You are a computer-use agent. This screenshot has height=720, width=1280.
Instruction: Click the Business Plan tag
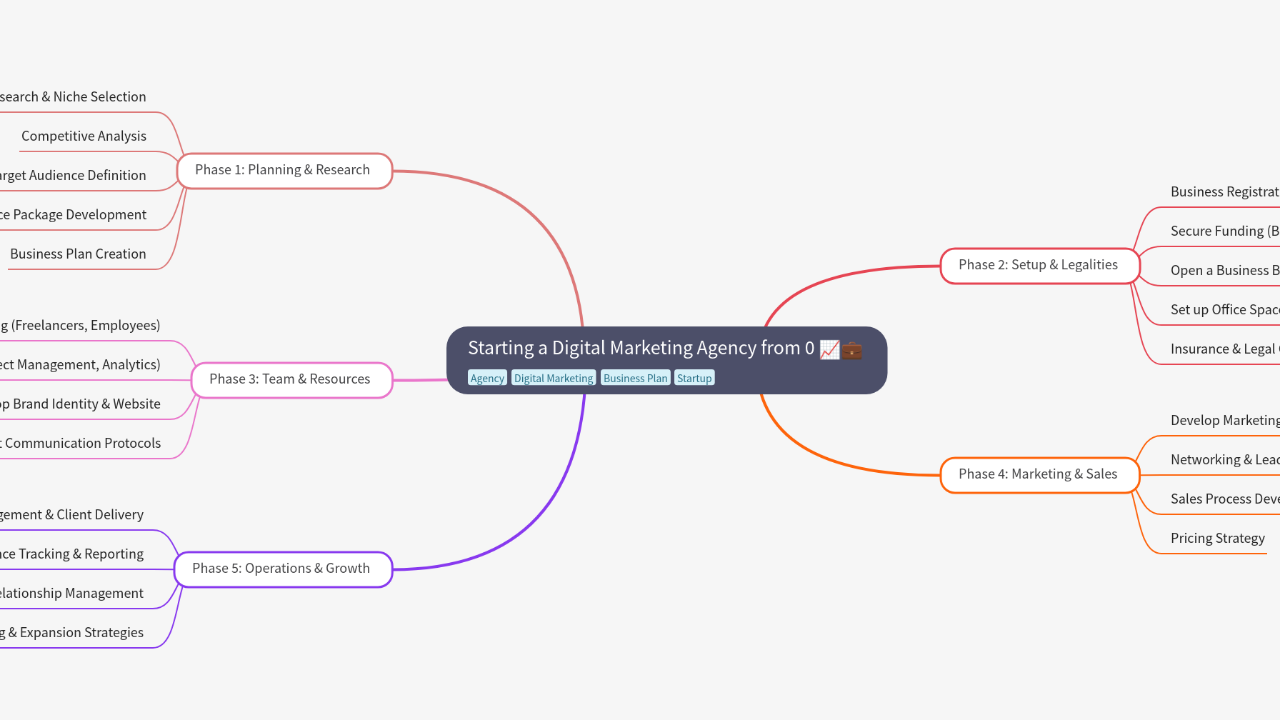pos(635,378)
